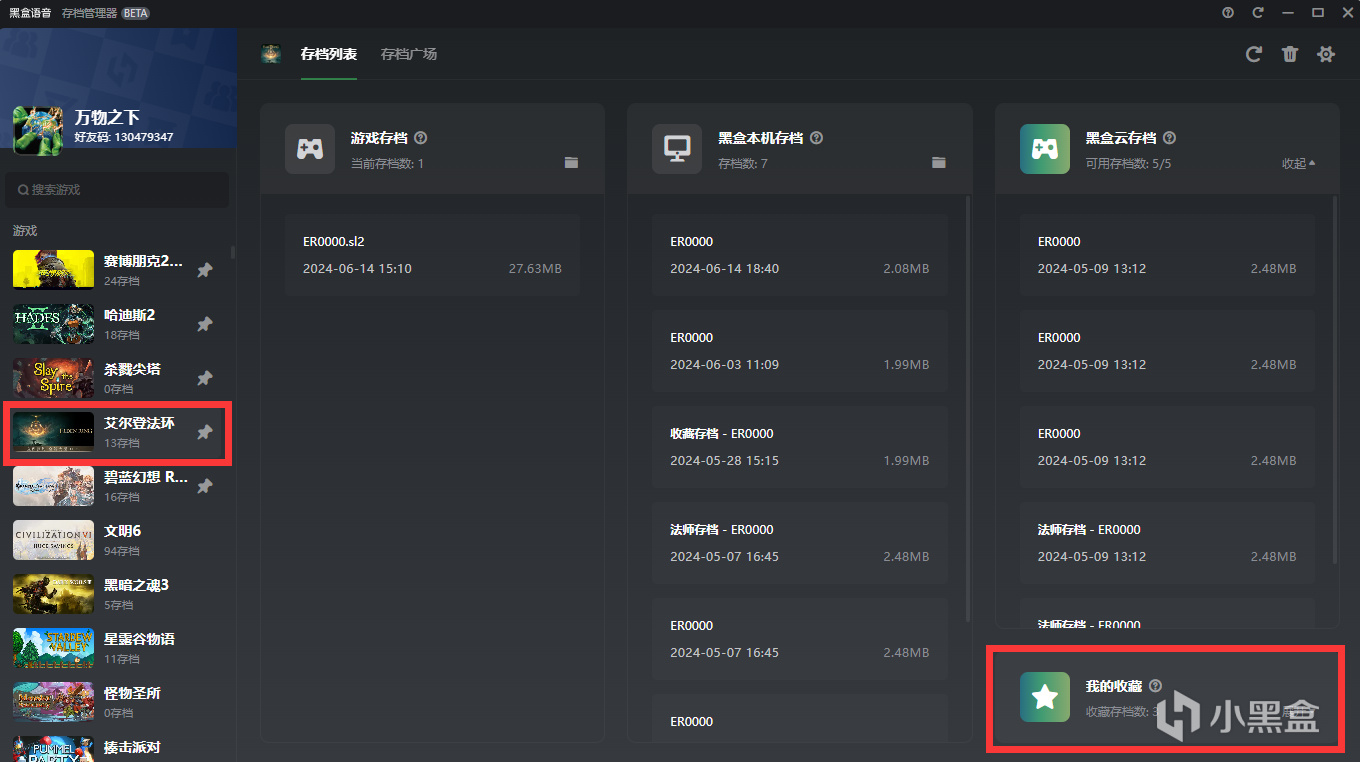The image size is (1360, 762).
Task: Select the 艾尔登法环 game entry
Action: point(118,432)
